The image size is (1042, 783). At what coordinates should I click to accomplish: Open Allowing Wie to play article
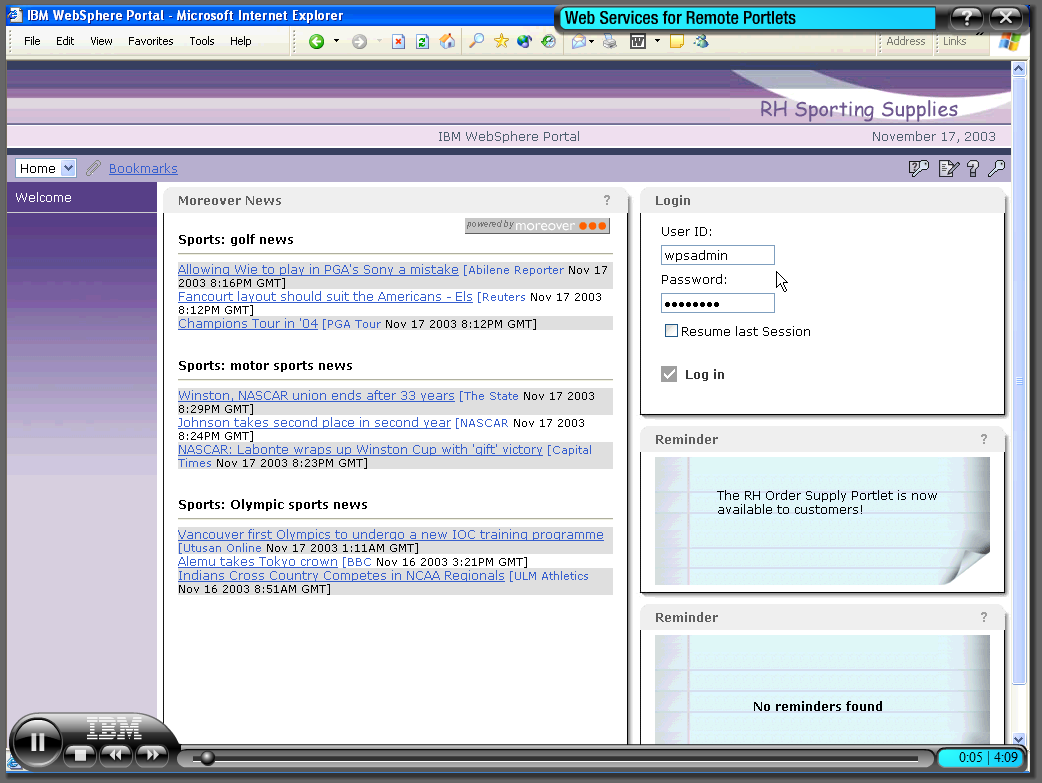(318, 270)
